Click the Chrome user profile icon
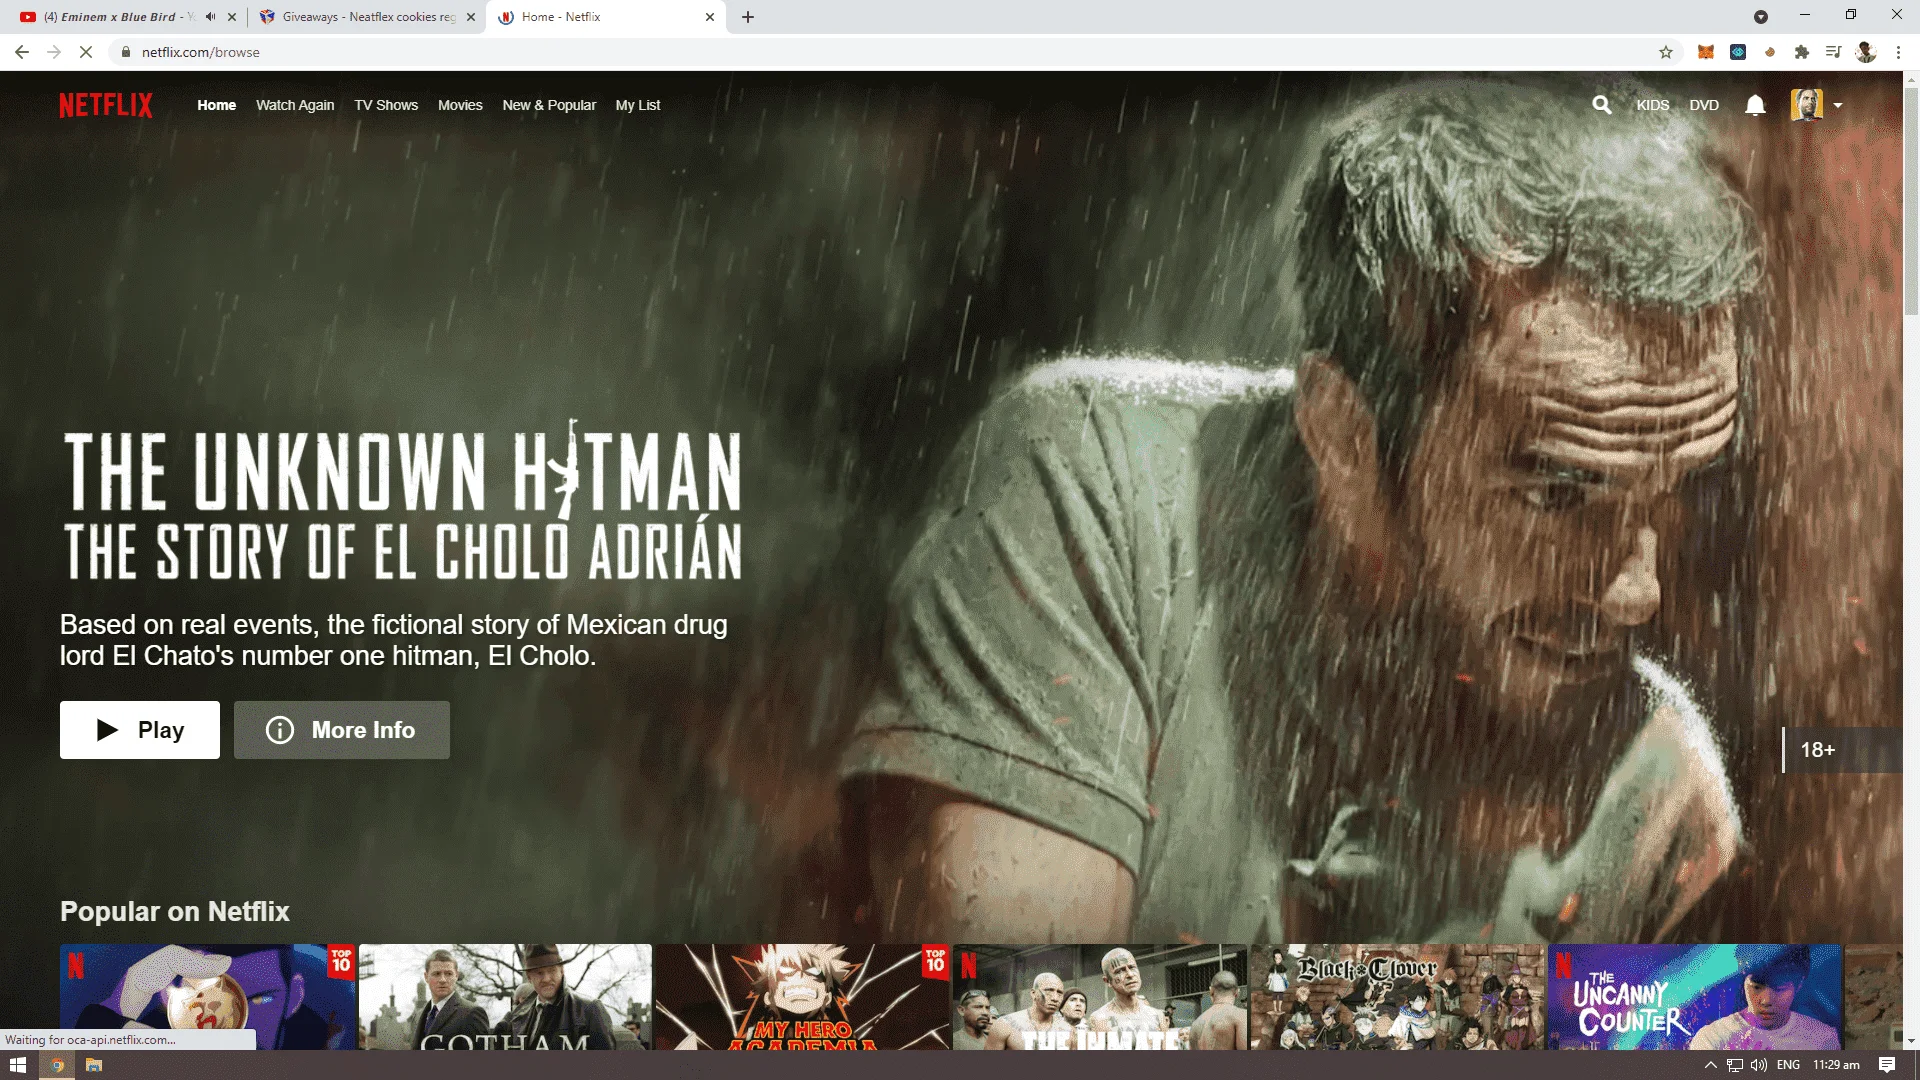Screen dimensions: 1920x1080 coord(1866,52)
